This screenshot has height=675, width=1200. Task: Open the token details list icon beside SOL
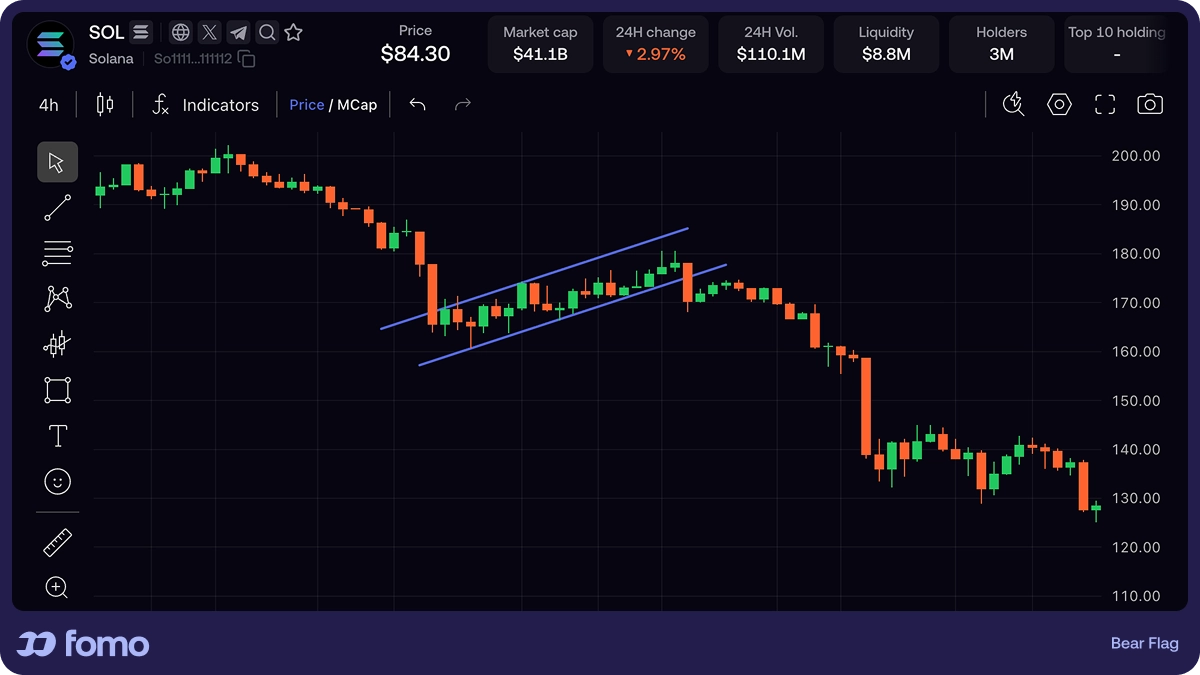tap(141, 33)
